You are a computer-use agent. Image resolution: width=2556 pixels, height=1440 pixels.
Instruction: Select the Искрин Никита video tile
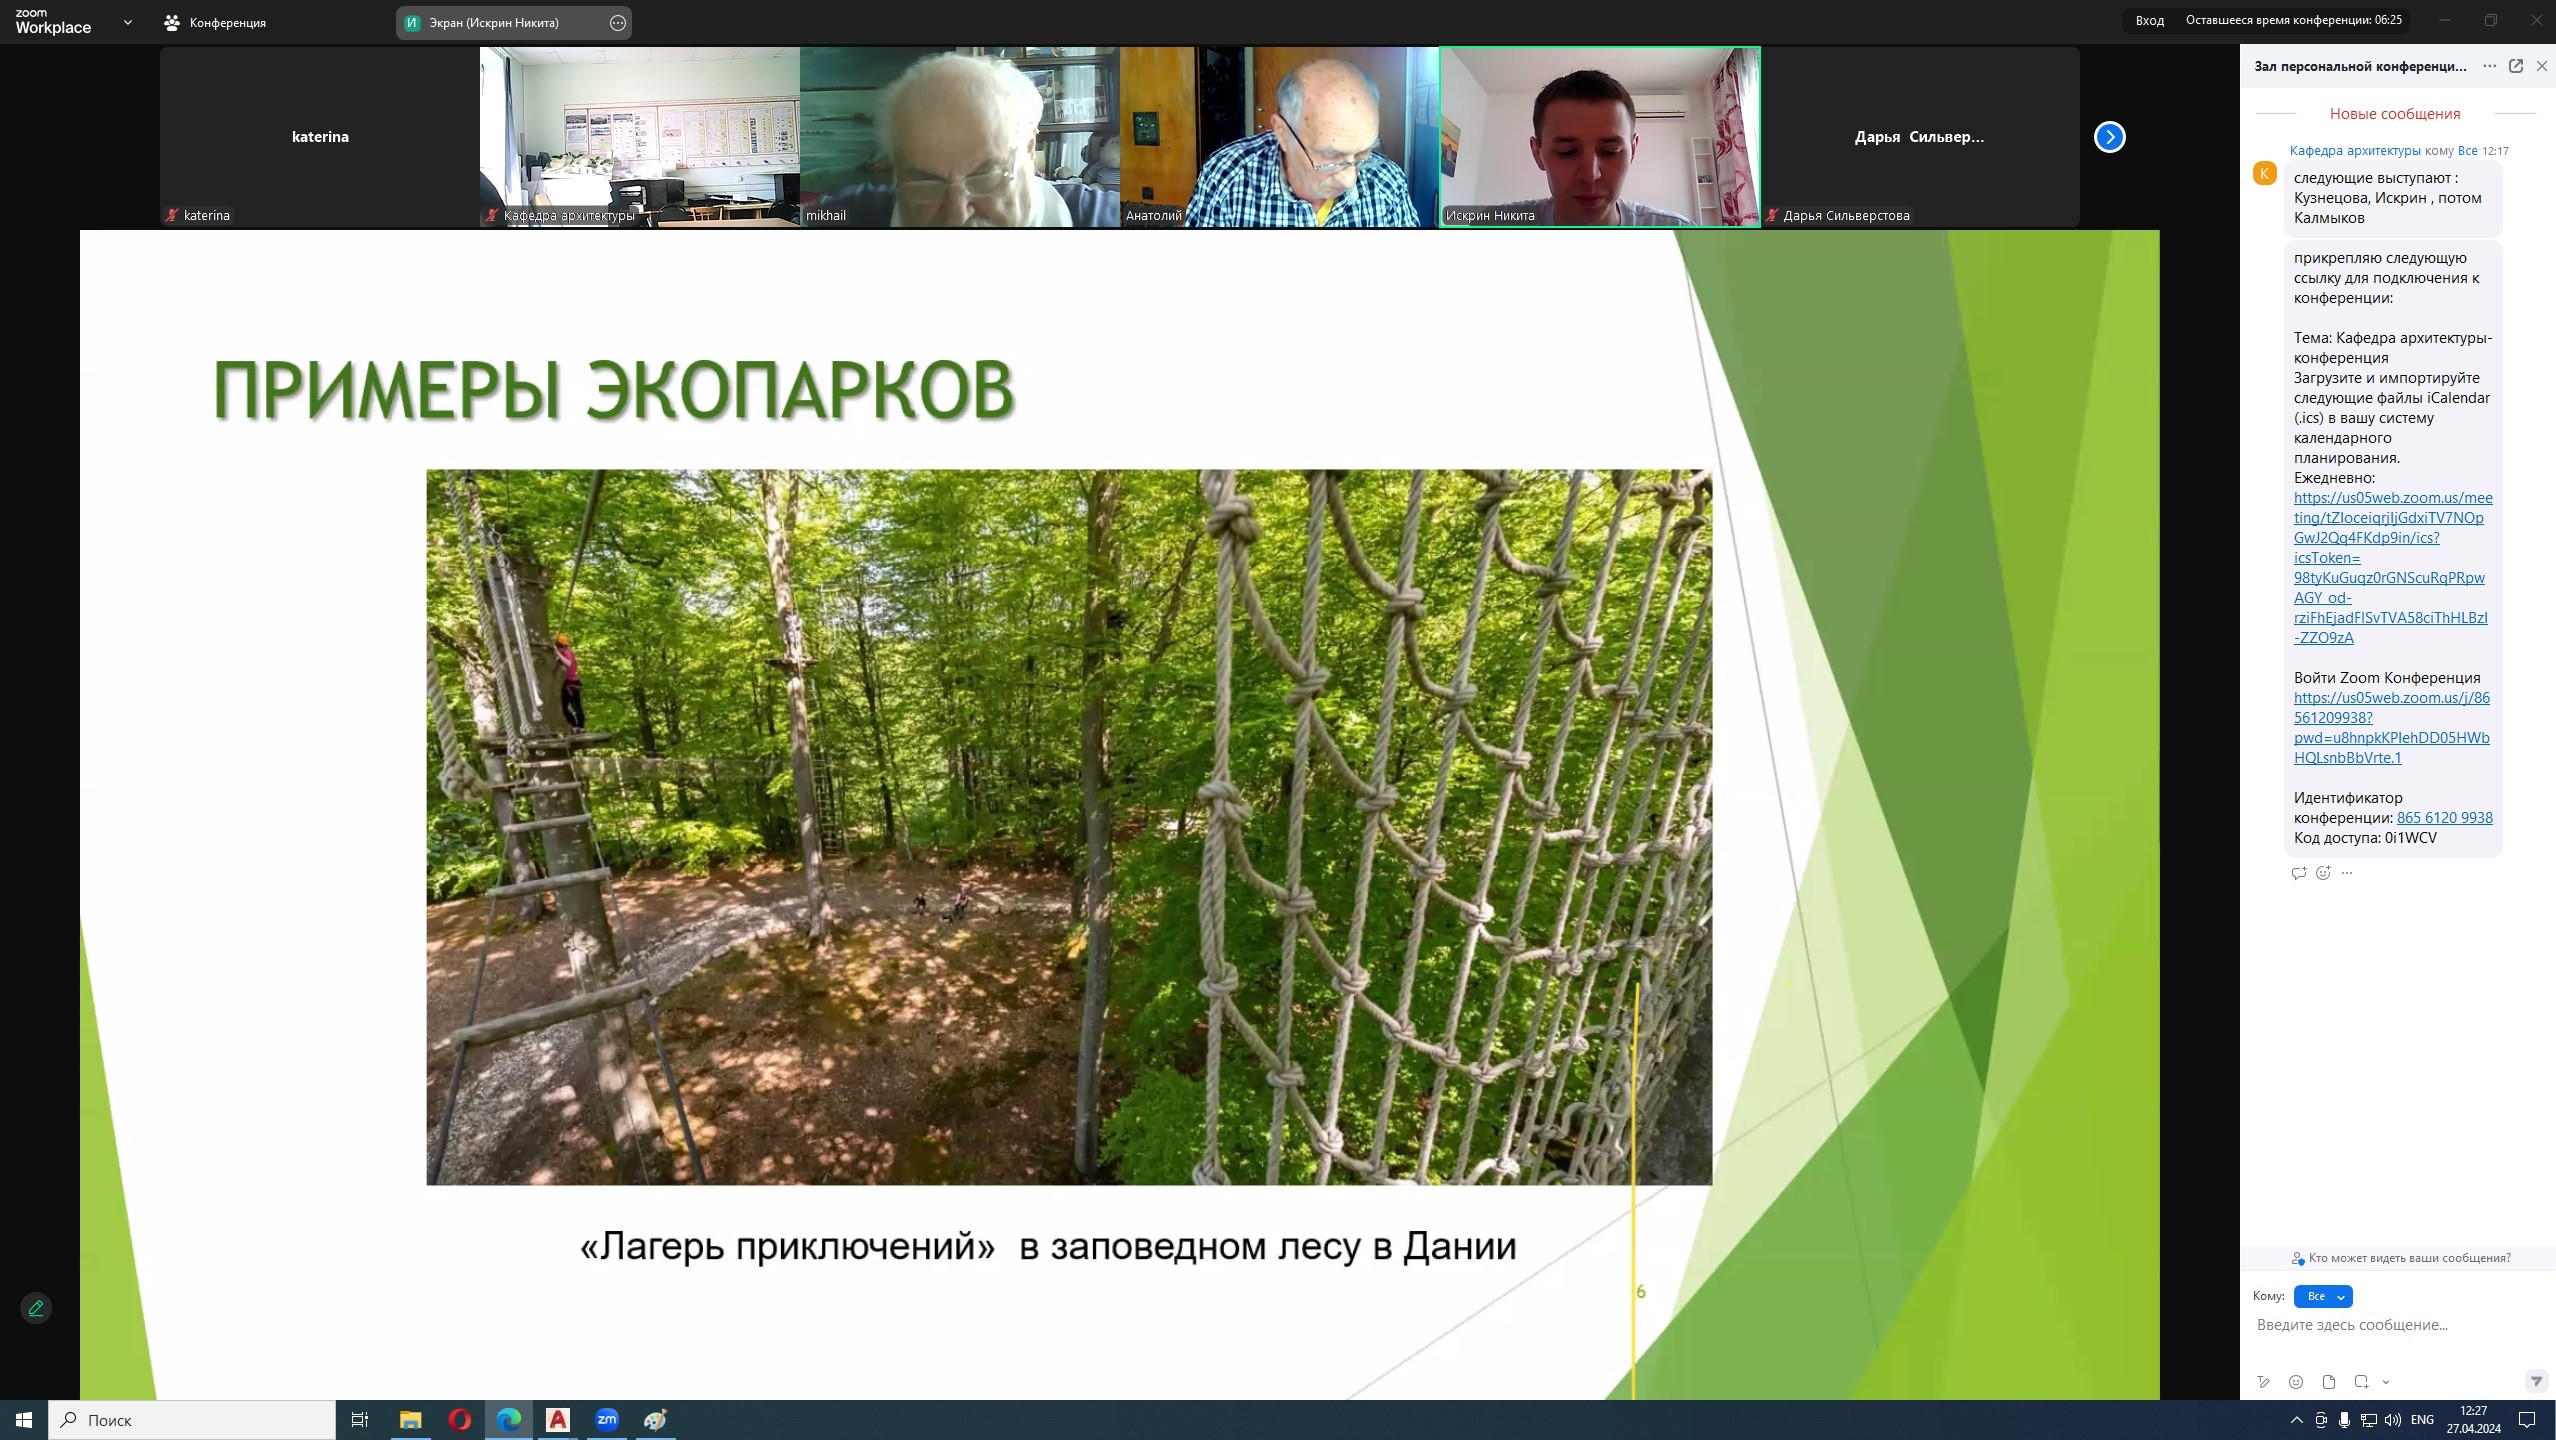click(x=1600, y=137)
